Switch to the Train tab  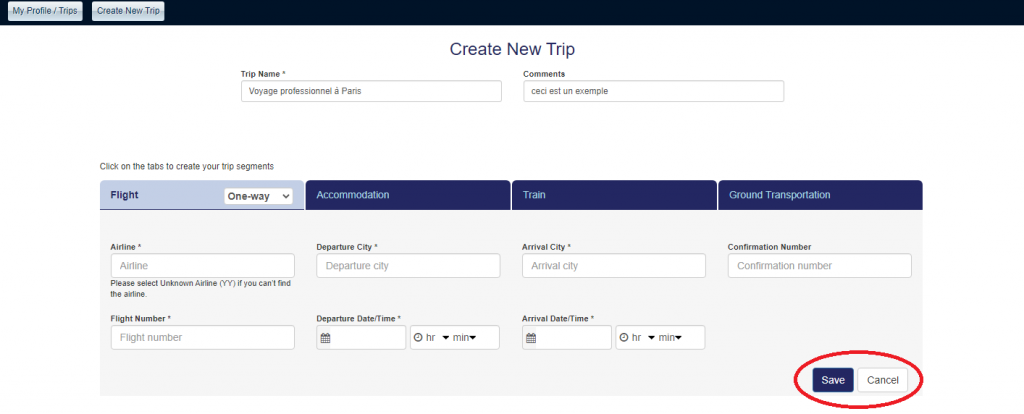613,195
